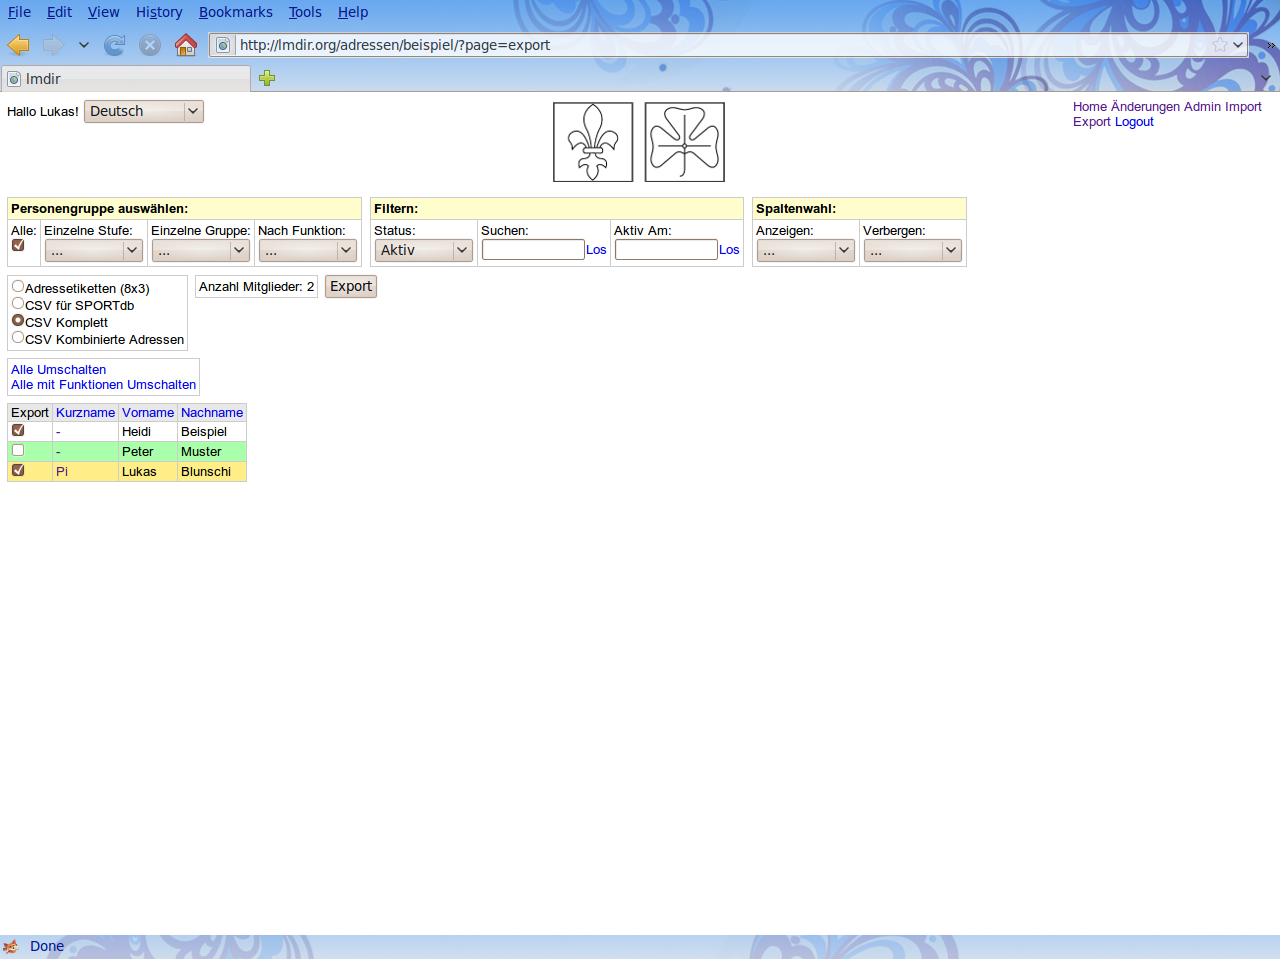1280x959 pixels.
Task: Open a new tab with plus icon
Action: [267, 78]
